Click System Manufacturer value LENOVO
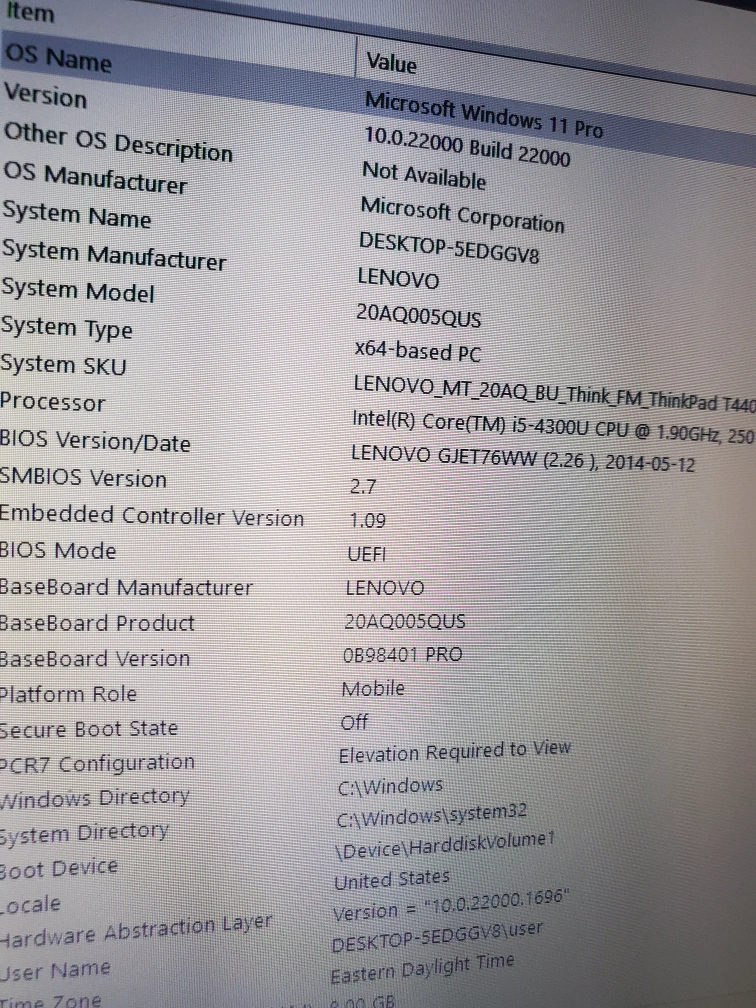 tap(398, 278)
